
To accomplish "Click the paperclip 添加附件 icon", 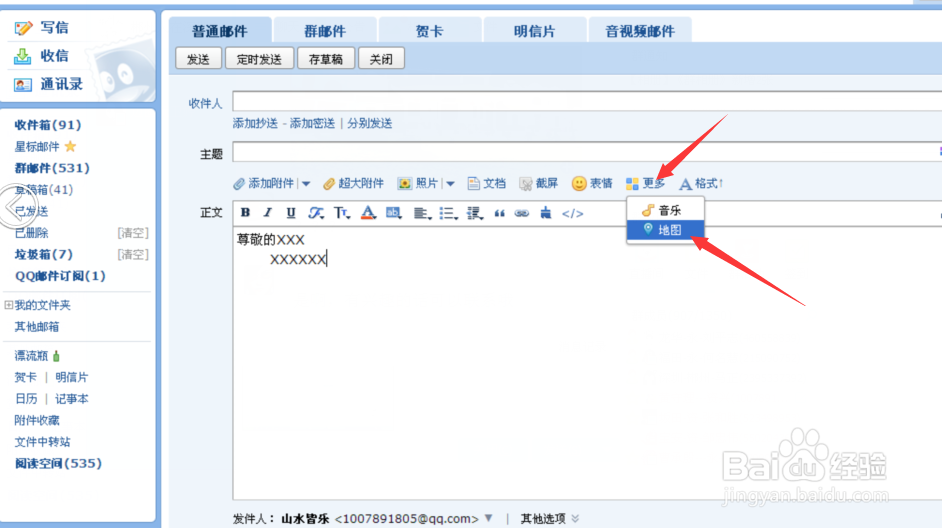I will click(x=239, y=183).
